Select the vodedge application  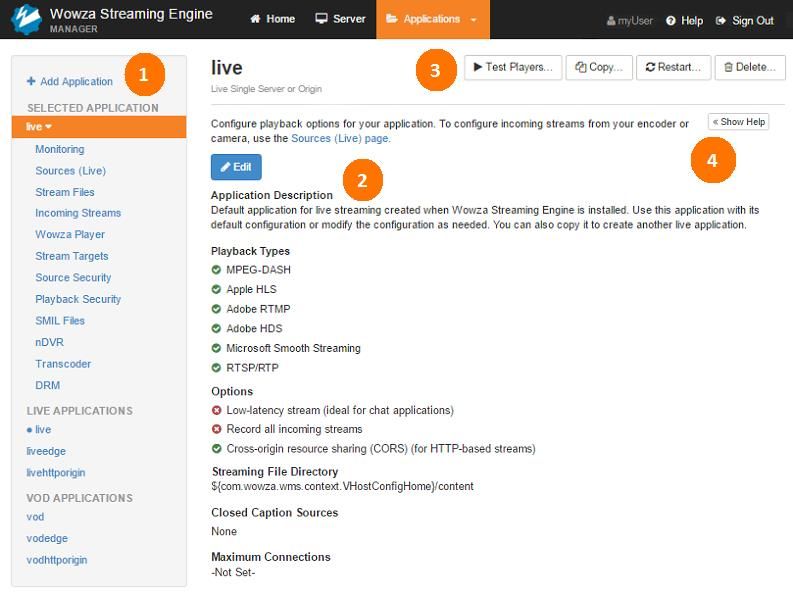tap(47, 538)
